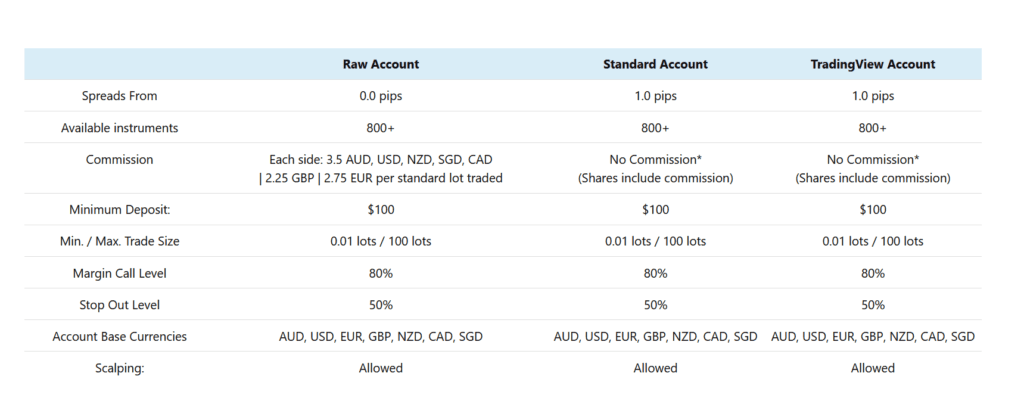The width and height of the screenshot is (1024, 404).
Task: Click the Stop Out Level row label
Action: 120,305
